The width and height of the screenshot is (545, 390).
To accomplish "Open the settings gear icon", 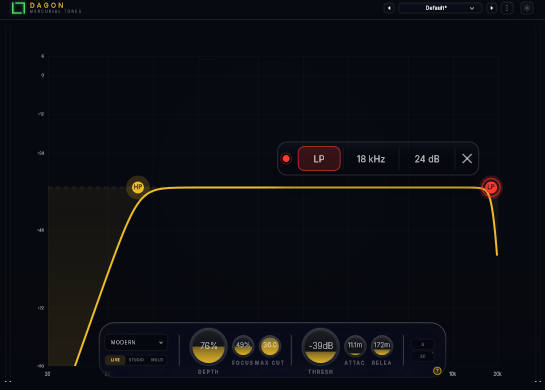I will pyautogui.click(x=527, y=8).
